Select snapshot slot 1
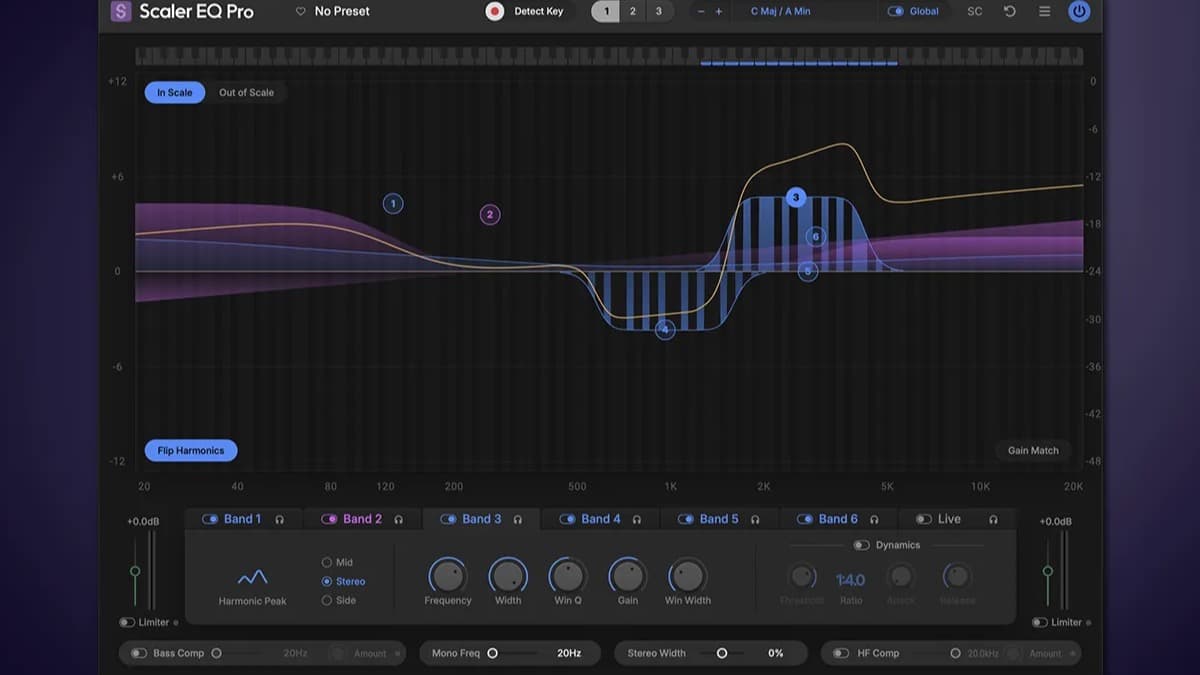The width and height of the screenshot is (1200, 675). pos(605,11)
